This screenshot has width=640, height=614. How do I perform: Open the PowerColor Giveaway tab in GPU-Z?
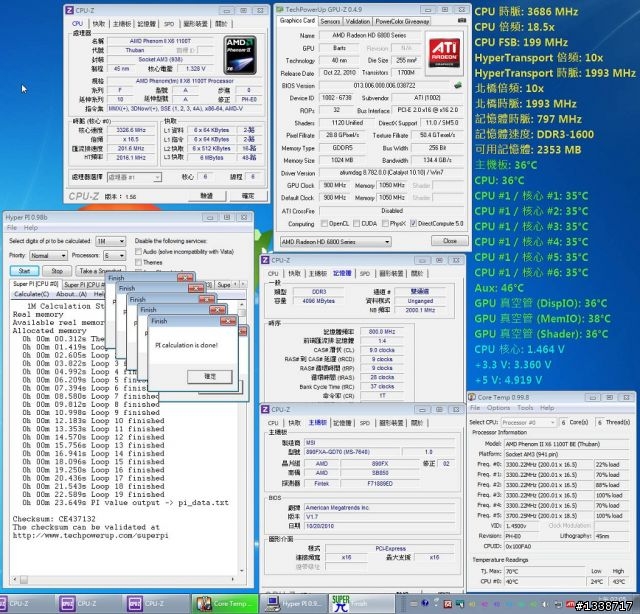(x=402, y=21)
